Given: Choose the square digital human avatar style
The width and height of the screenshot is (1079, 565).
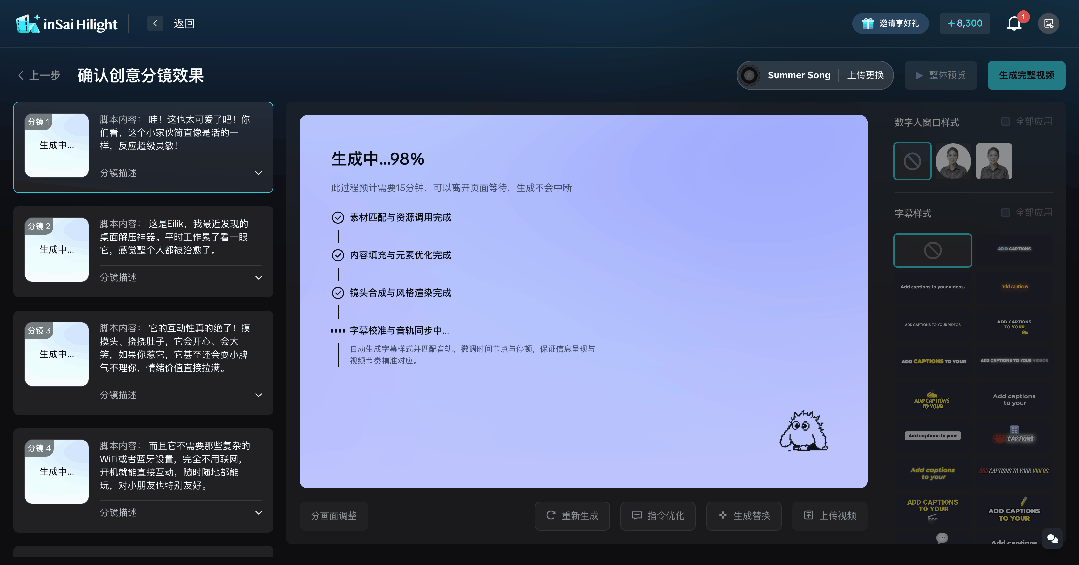Looking at the screenshot, I should pyautogui.click(x=994, y=161).
